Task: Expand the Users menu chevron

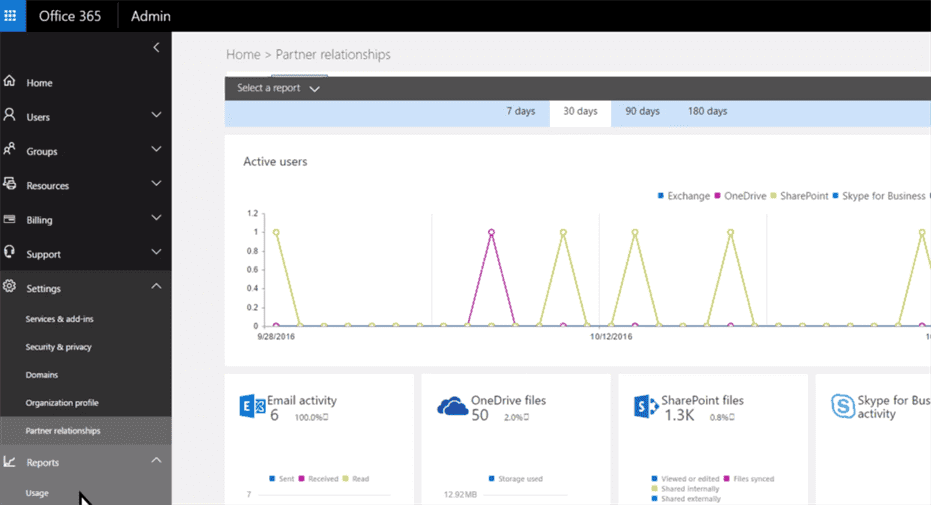Action: (x=156, y=115)
